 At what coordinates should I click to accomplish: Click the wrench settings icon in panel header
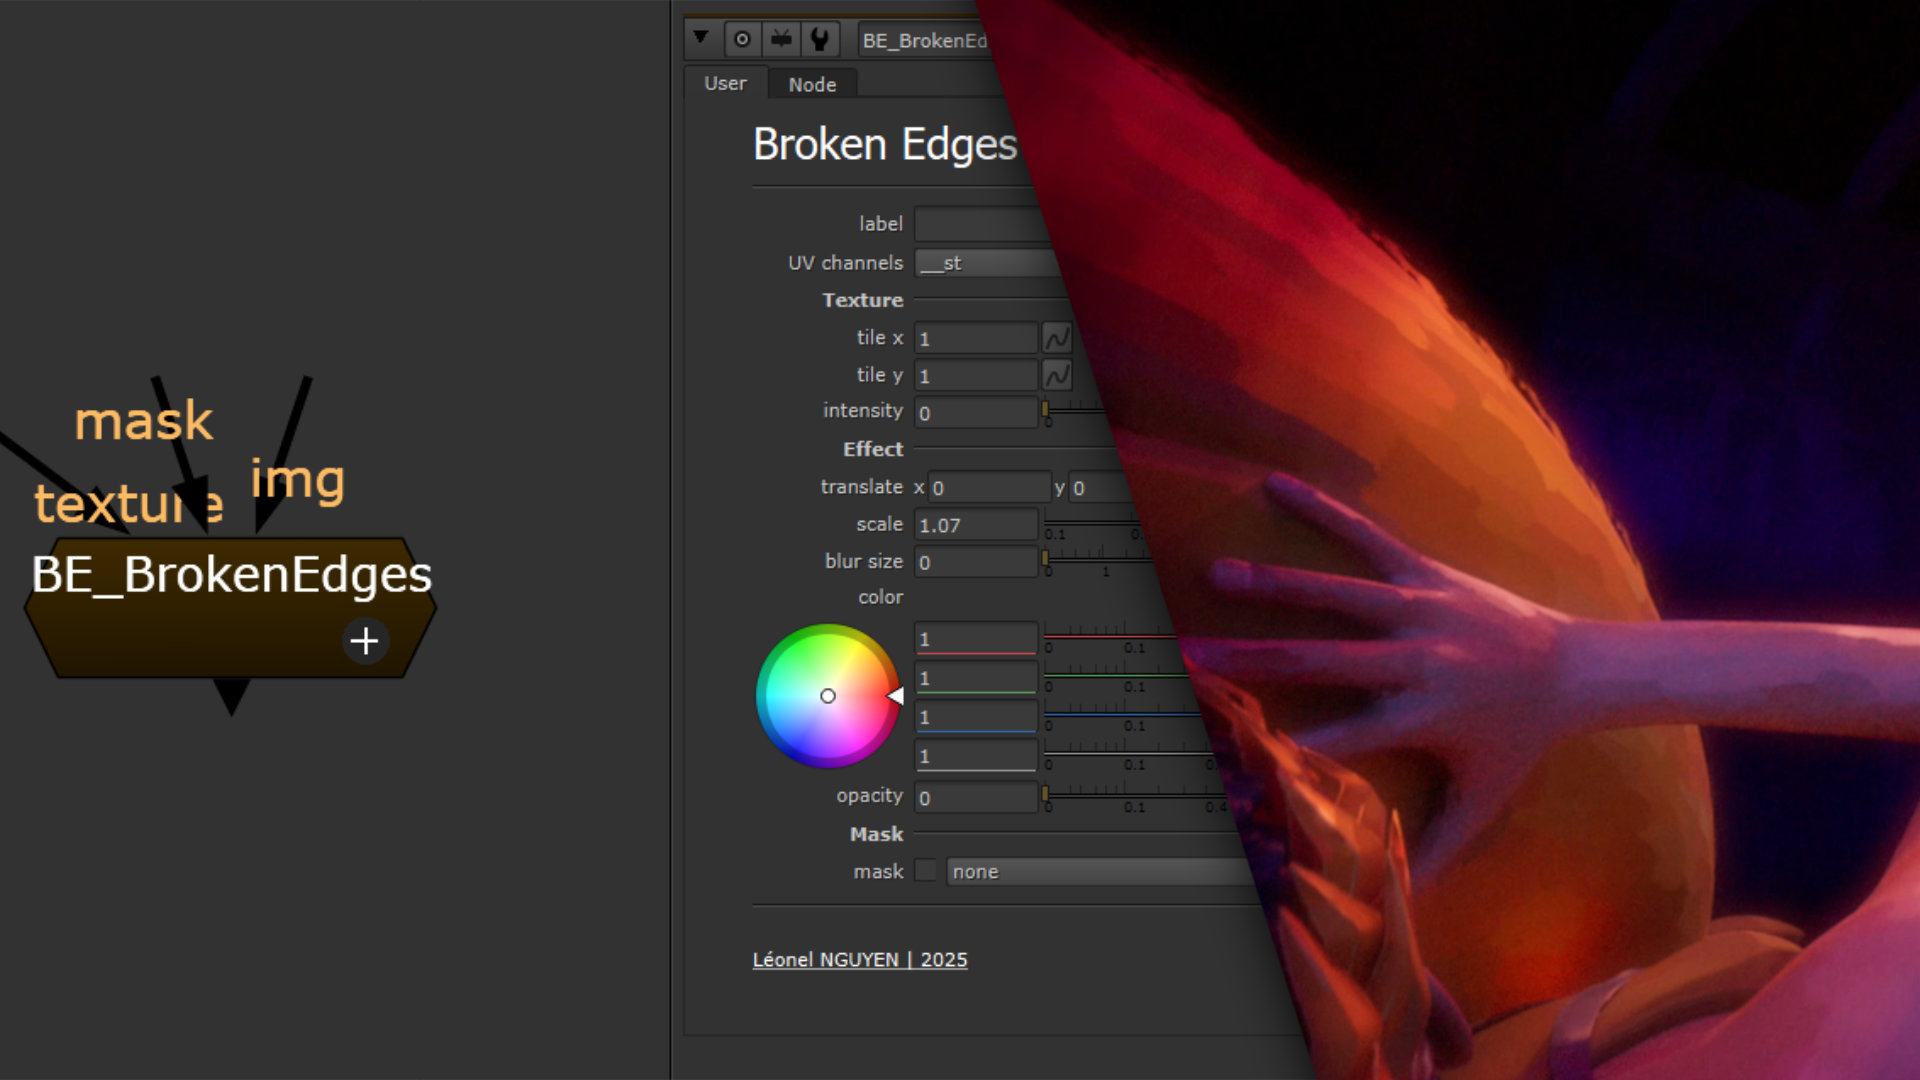click(820, 40)
